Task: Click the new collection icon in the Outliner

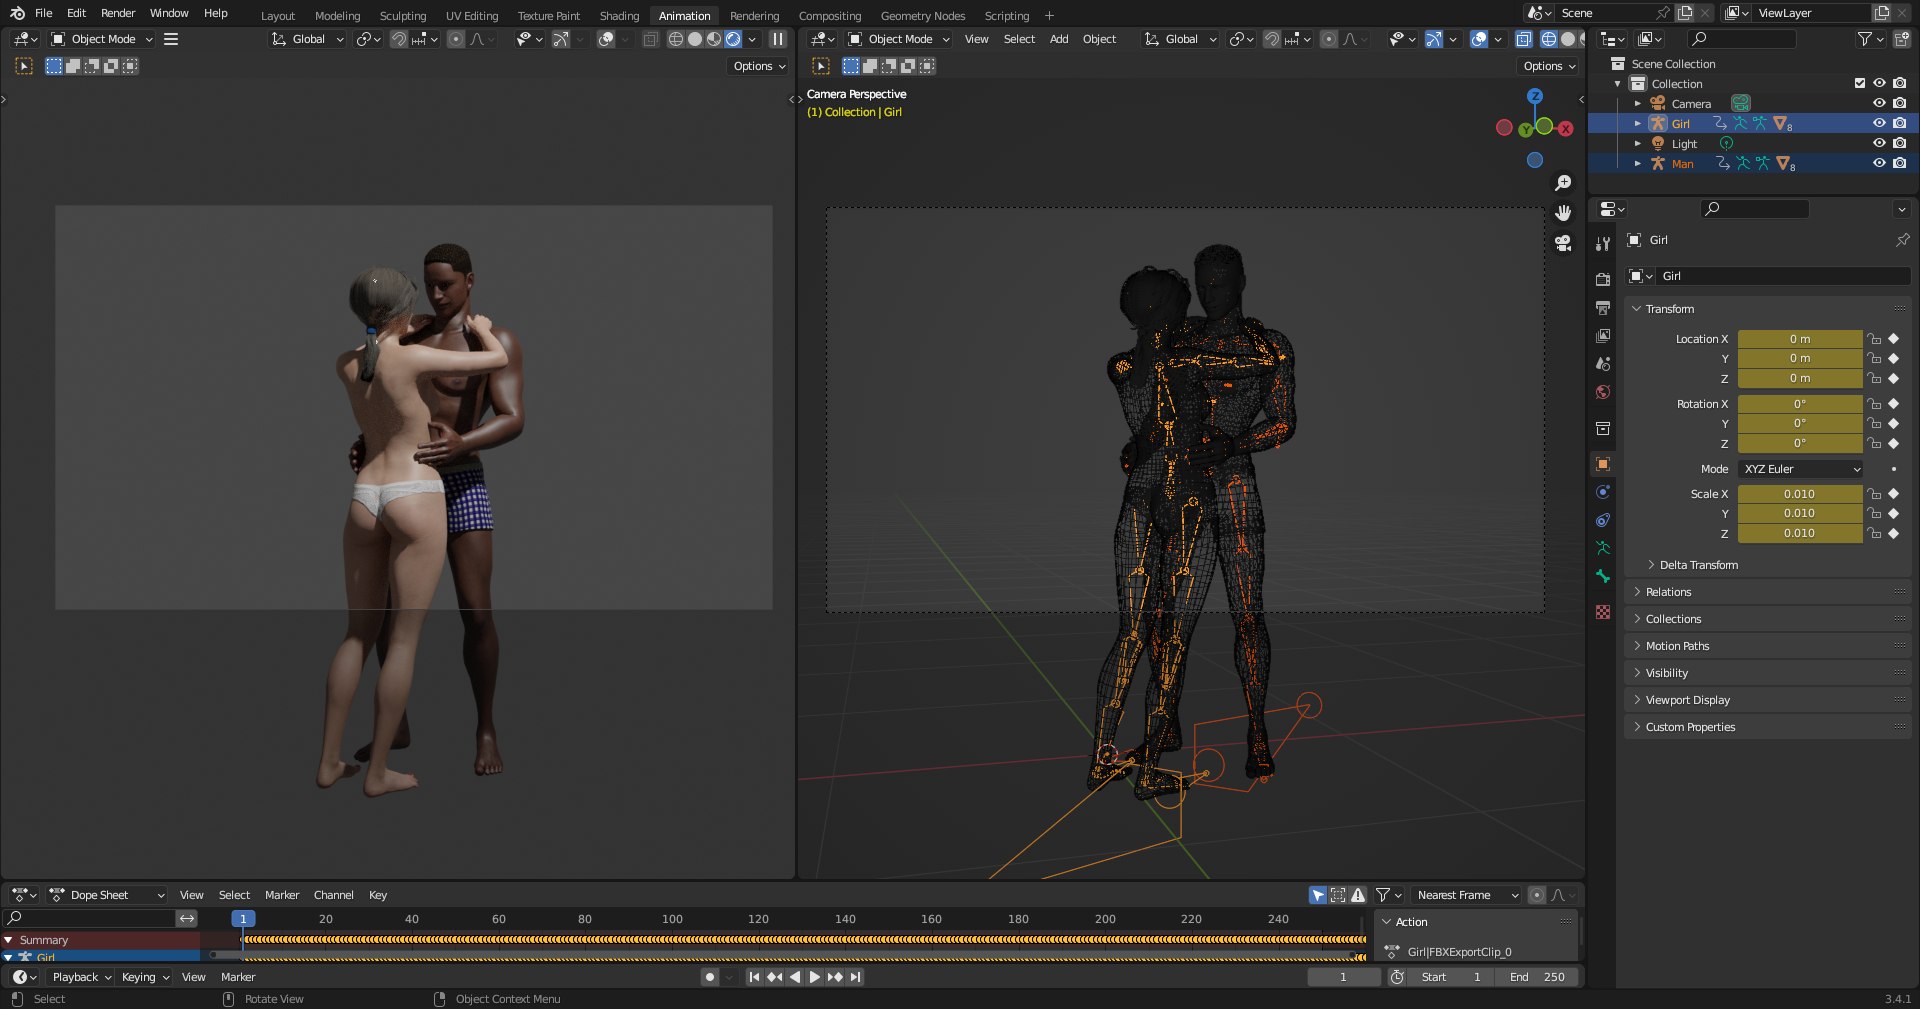Action: pos(1901,39)
